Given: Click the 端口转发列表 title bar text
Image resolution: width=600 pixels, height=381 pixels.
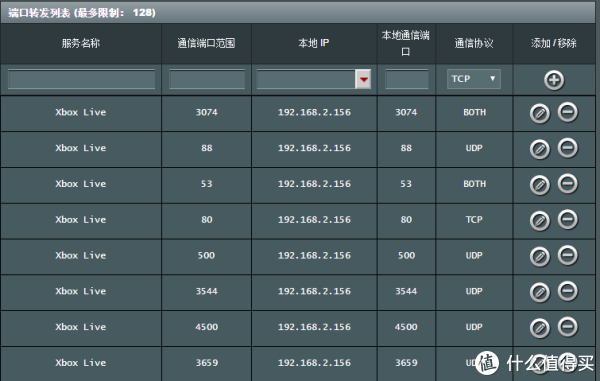Looking at the screenshot, I should click(x=82, y=13).
